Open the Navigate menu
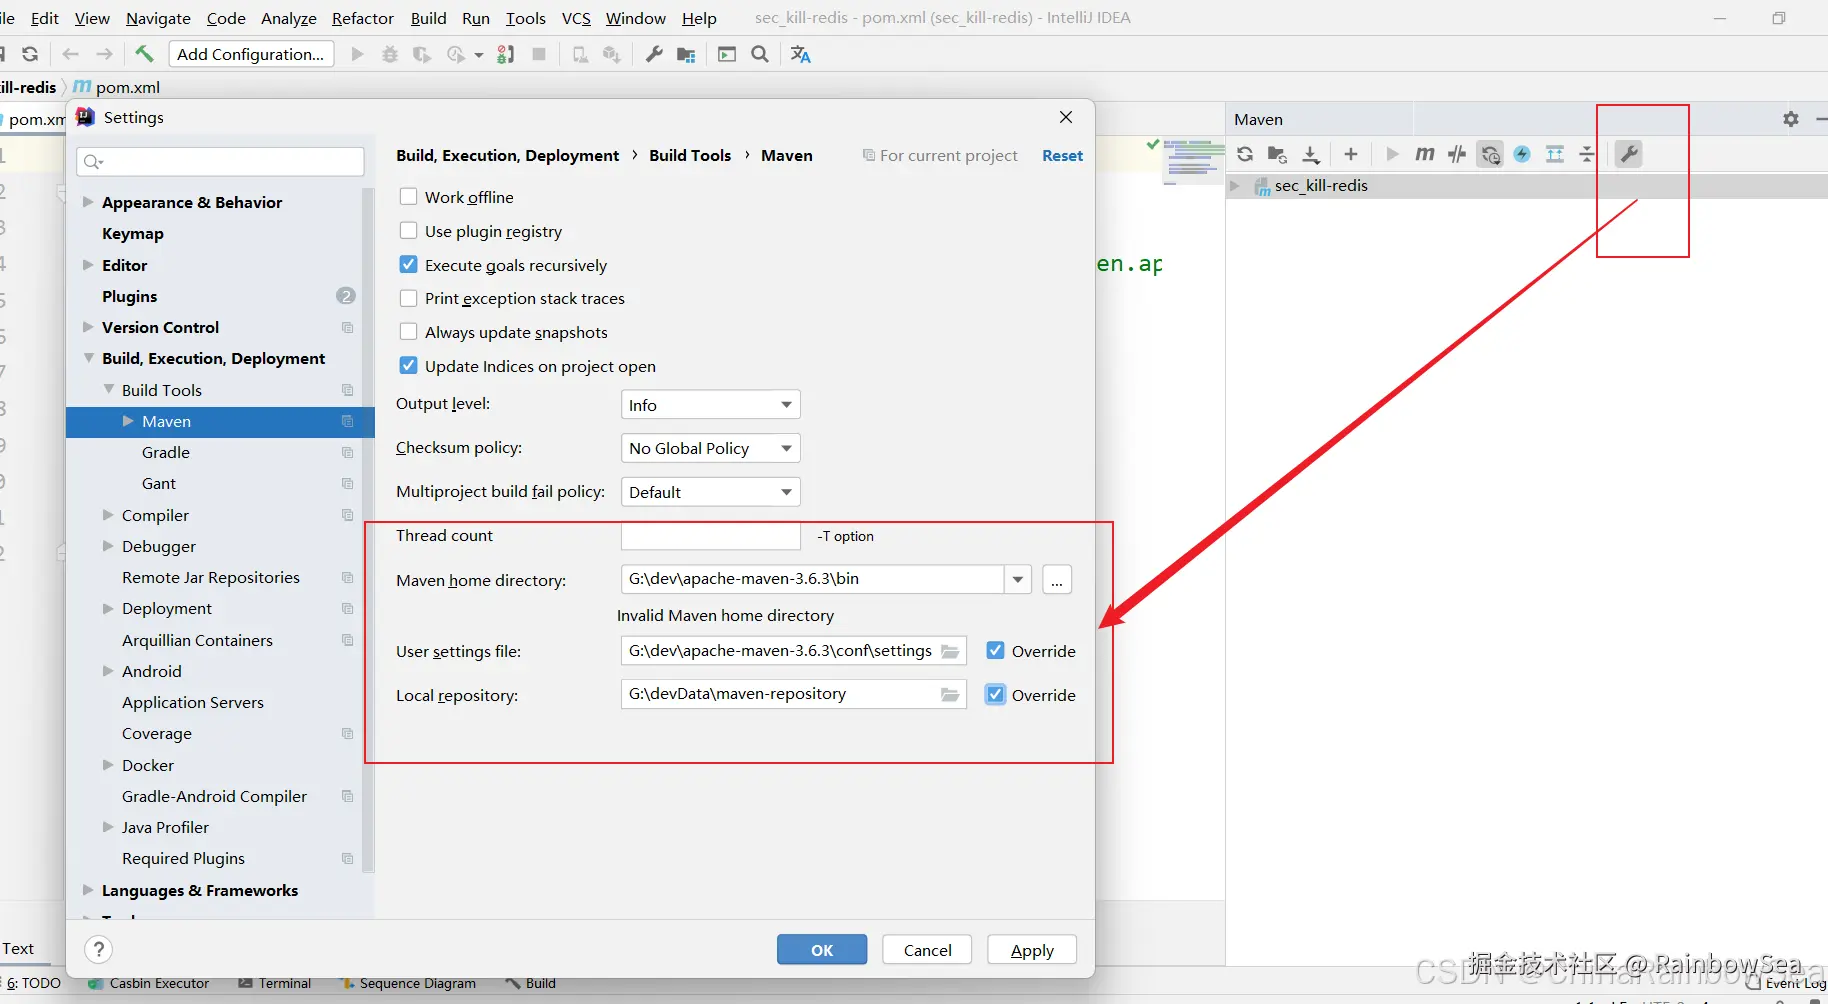This screenshot has width=1828, height=1004. [158, 18]
